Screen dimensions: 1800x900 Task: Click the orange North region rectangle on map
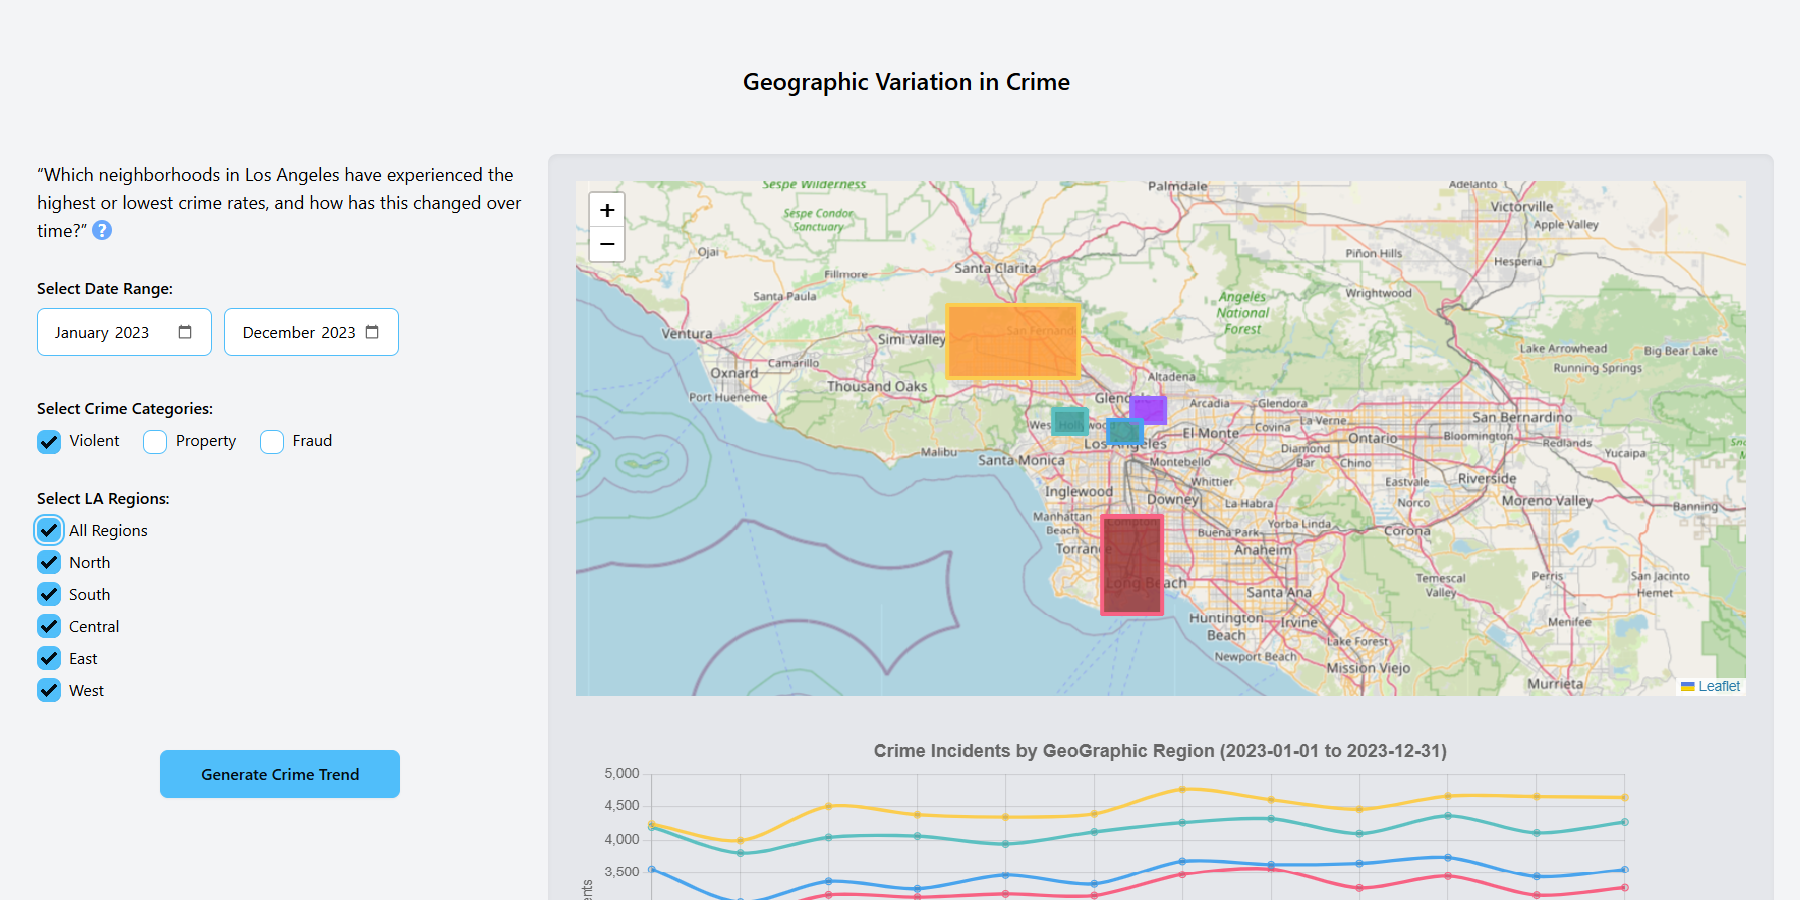tap(1012, 341)
